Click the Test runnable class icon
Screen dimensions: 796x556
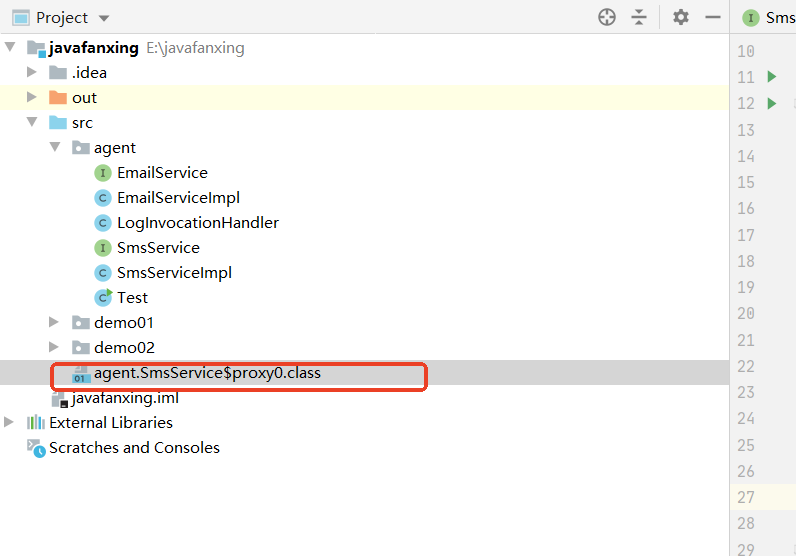pyautogui.click(x=103, y=297)
